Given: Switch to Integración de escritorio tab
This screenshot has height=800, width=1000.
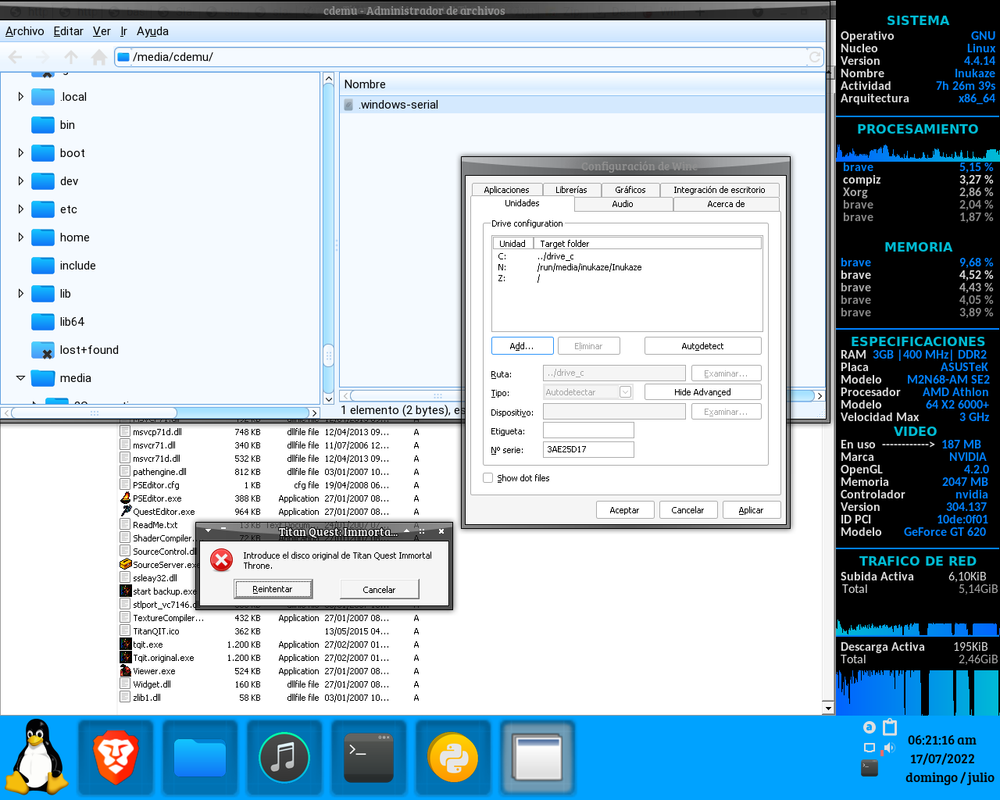Looking at the screenshot, I should (719, 189).
